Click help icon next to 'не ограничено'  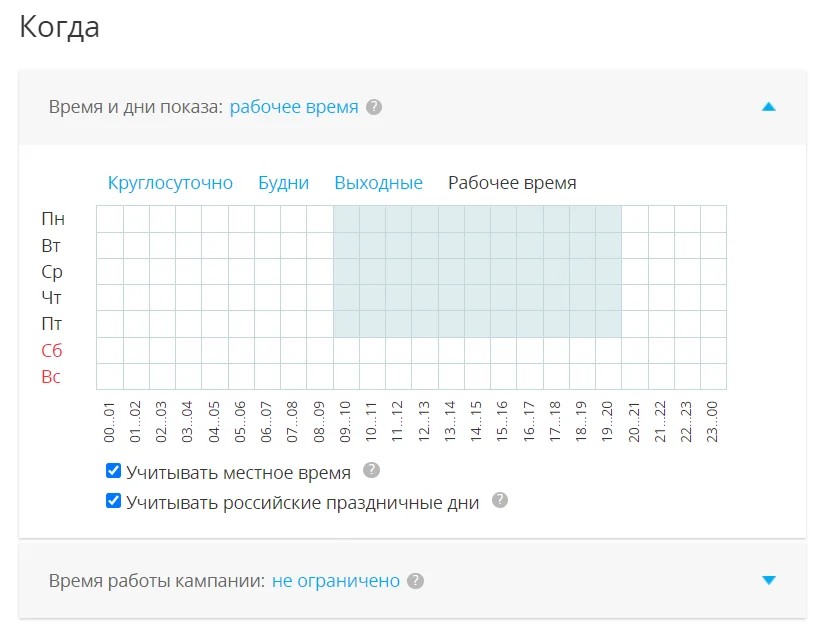[x=416, y=581]
